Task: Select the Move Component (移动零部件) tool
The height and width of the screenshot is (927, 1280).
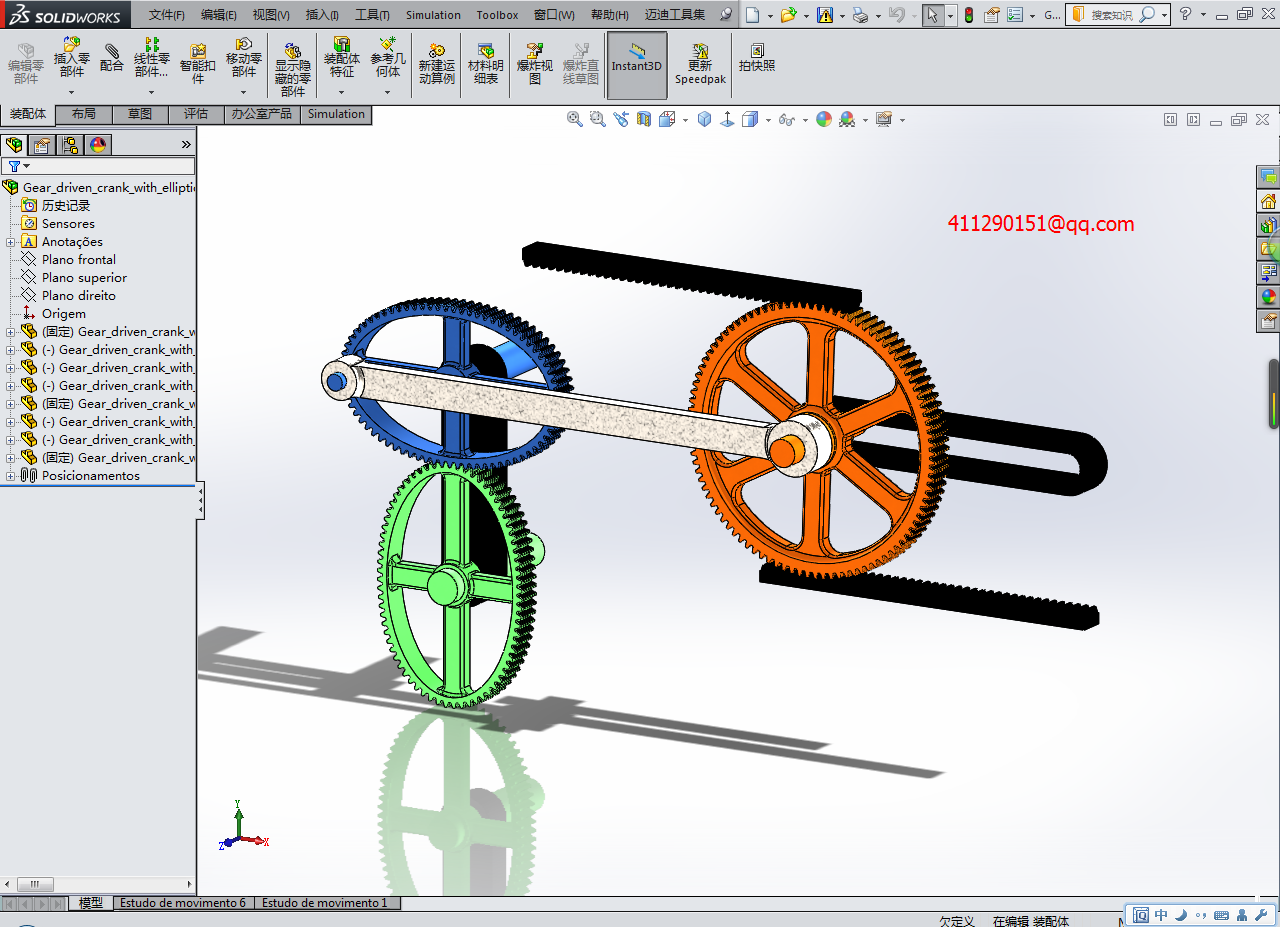Action: coord(244,58)
